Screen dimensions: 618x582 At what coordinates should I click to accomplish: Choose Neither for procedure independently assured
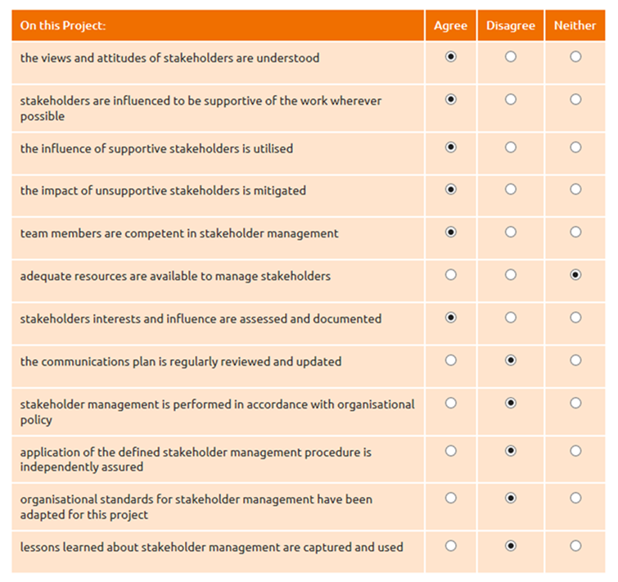575,451
